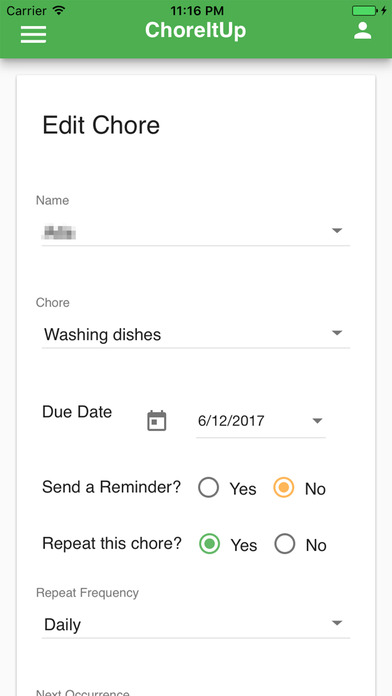Tap the ChoreItUp app title
This screenshot has height=696, width=392.
(195, 31)
